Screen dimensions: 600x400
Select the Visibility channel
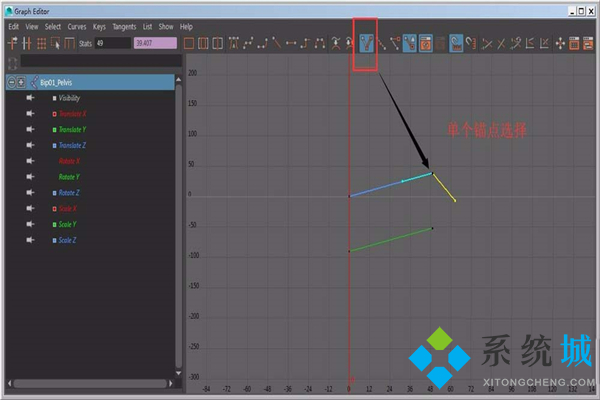click(x=69, y=98)
